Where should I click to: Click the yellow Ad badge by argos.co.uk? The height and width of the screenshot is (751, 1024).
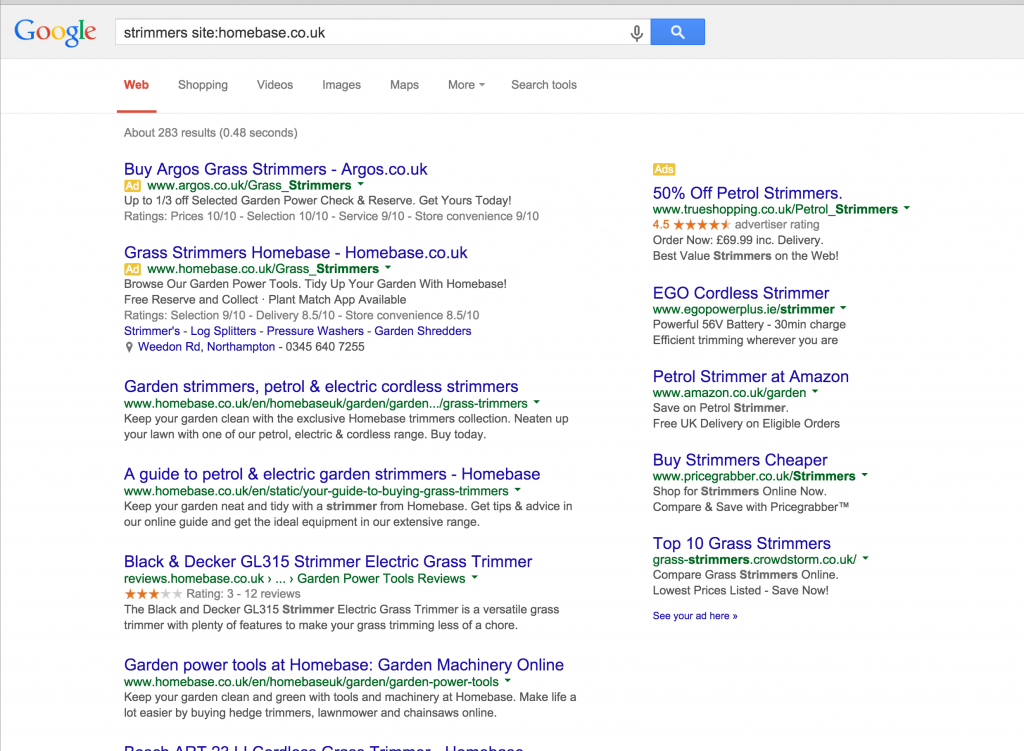click(133, 185)
